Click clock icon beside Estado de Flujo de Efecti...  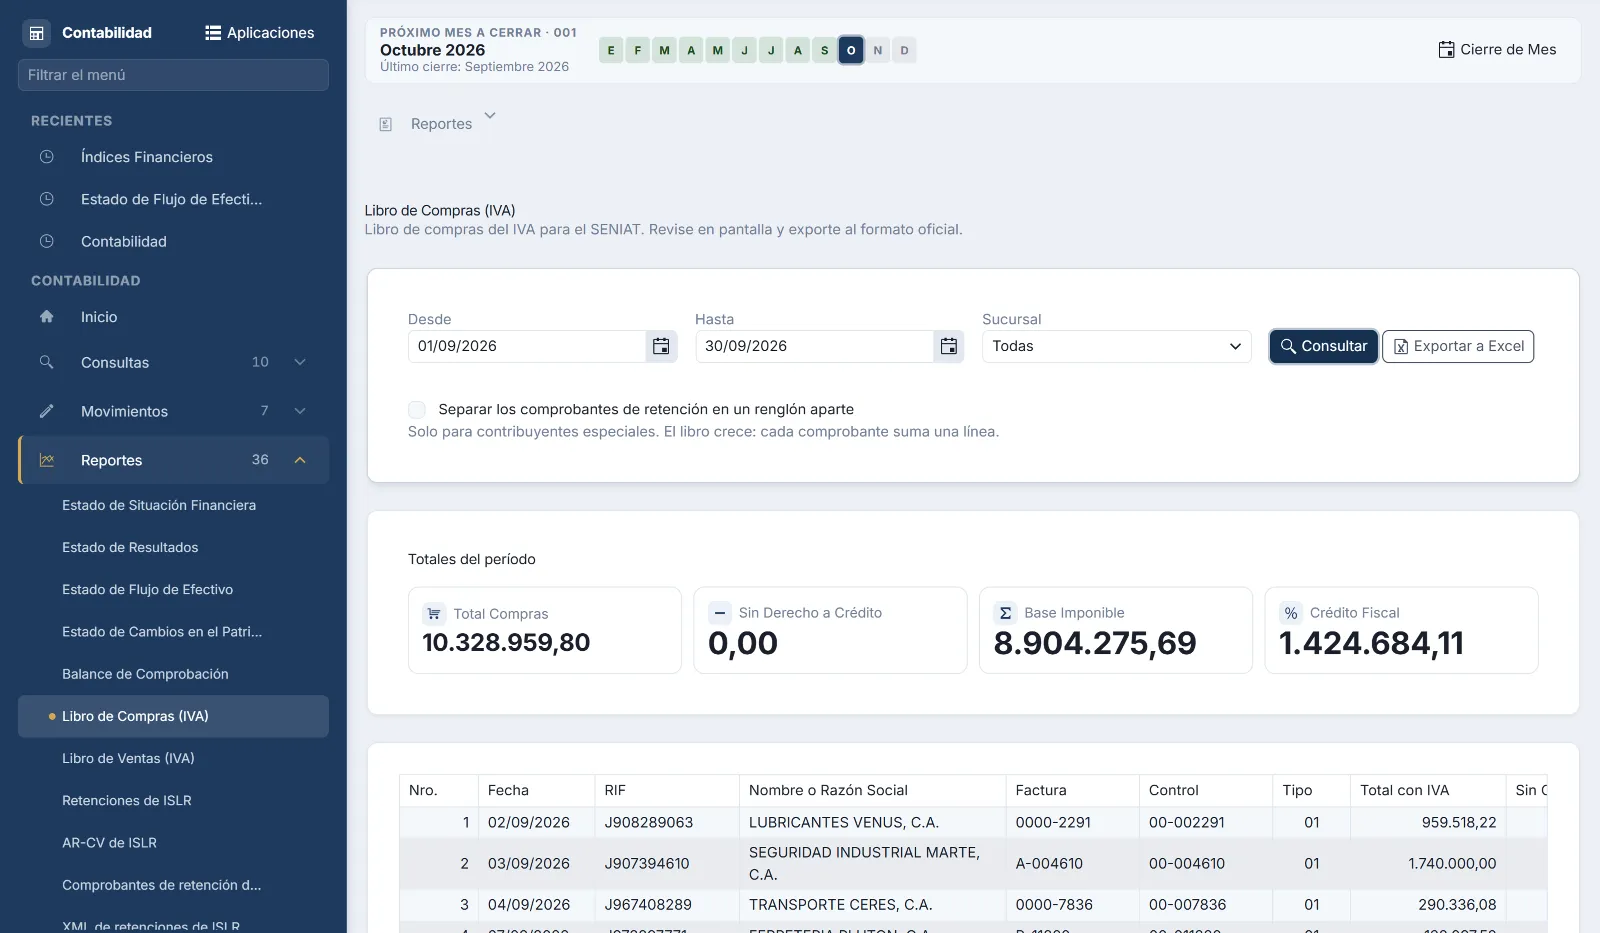[x=46, y=199]
